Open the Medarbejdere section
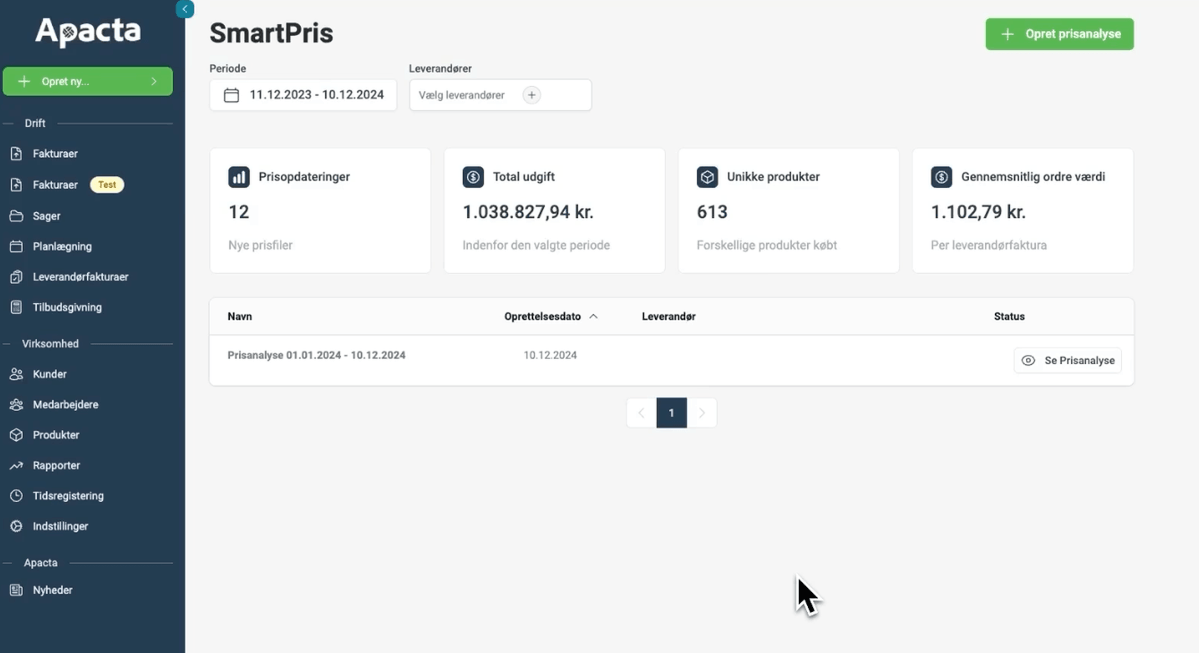This screenshot has width=1199, height=653. pos(65,405)
